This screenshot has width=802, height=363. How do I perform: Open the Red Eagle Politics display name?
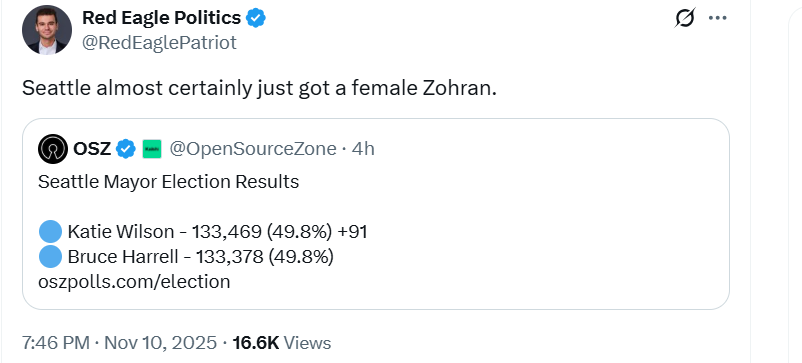point(161,18)
